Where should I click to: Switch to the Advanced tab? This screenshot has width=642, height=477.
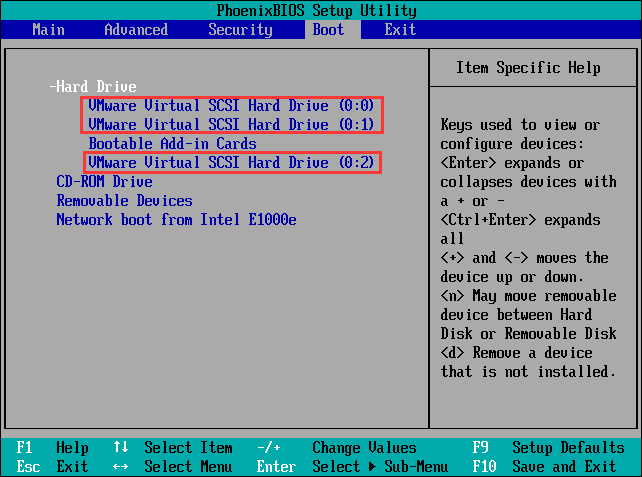click(x=136, y=30)
